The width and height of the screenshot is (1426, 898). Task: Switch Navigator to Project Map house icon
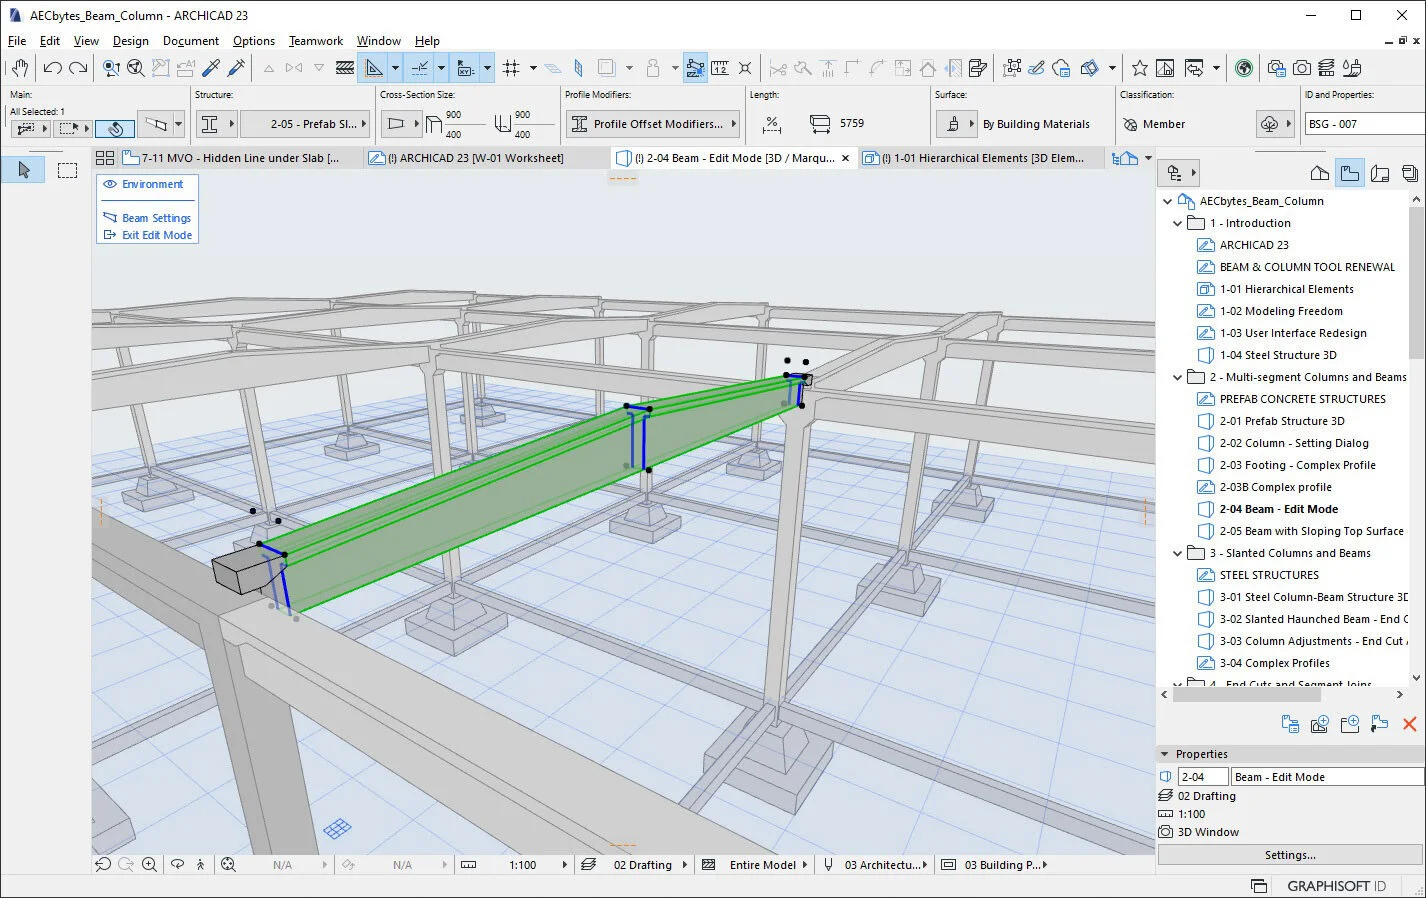(1320, 173)
